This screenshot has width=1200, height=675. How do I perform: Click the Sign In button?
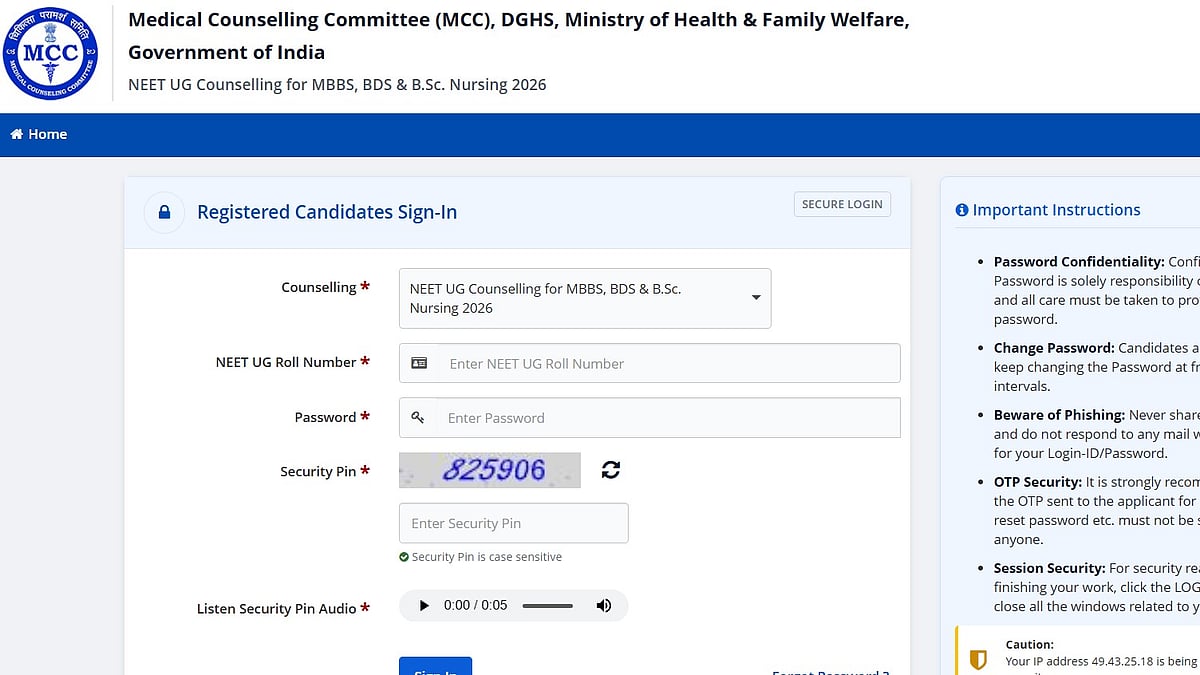click(x=435, y=666)
